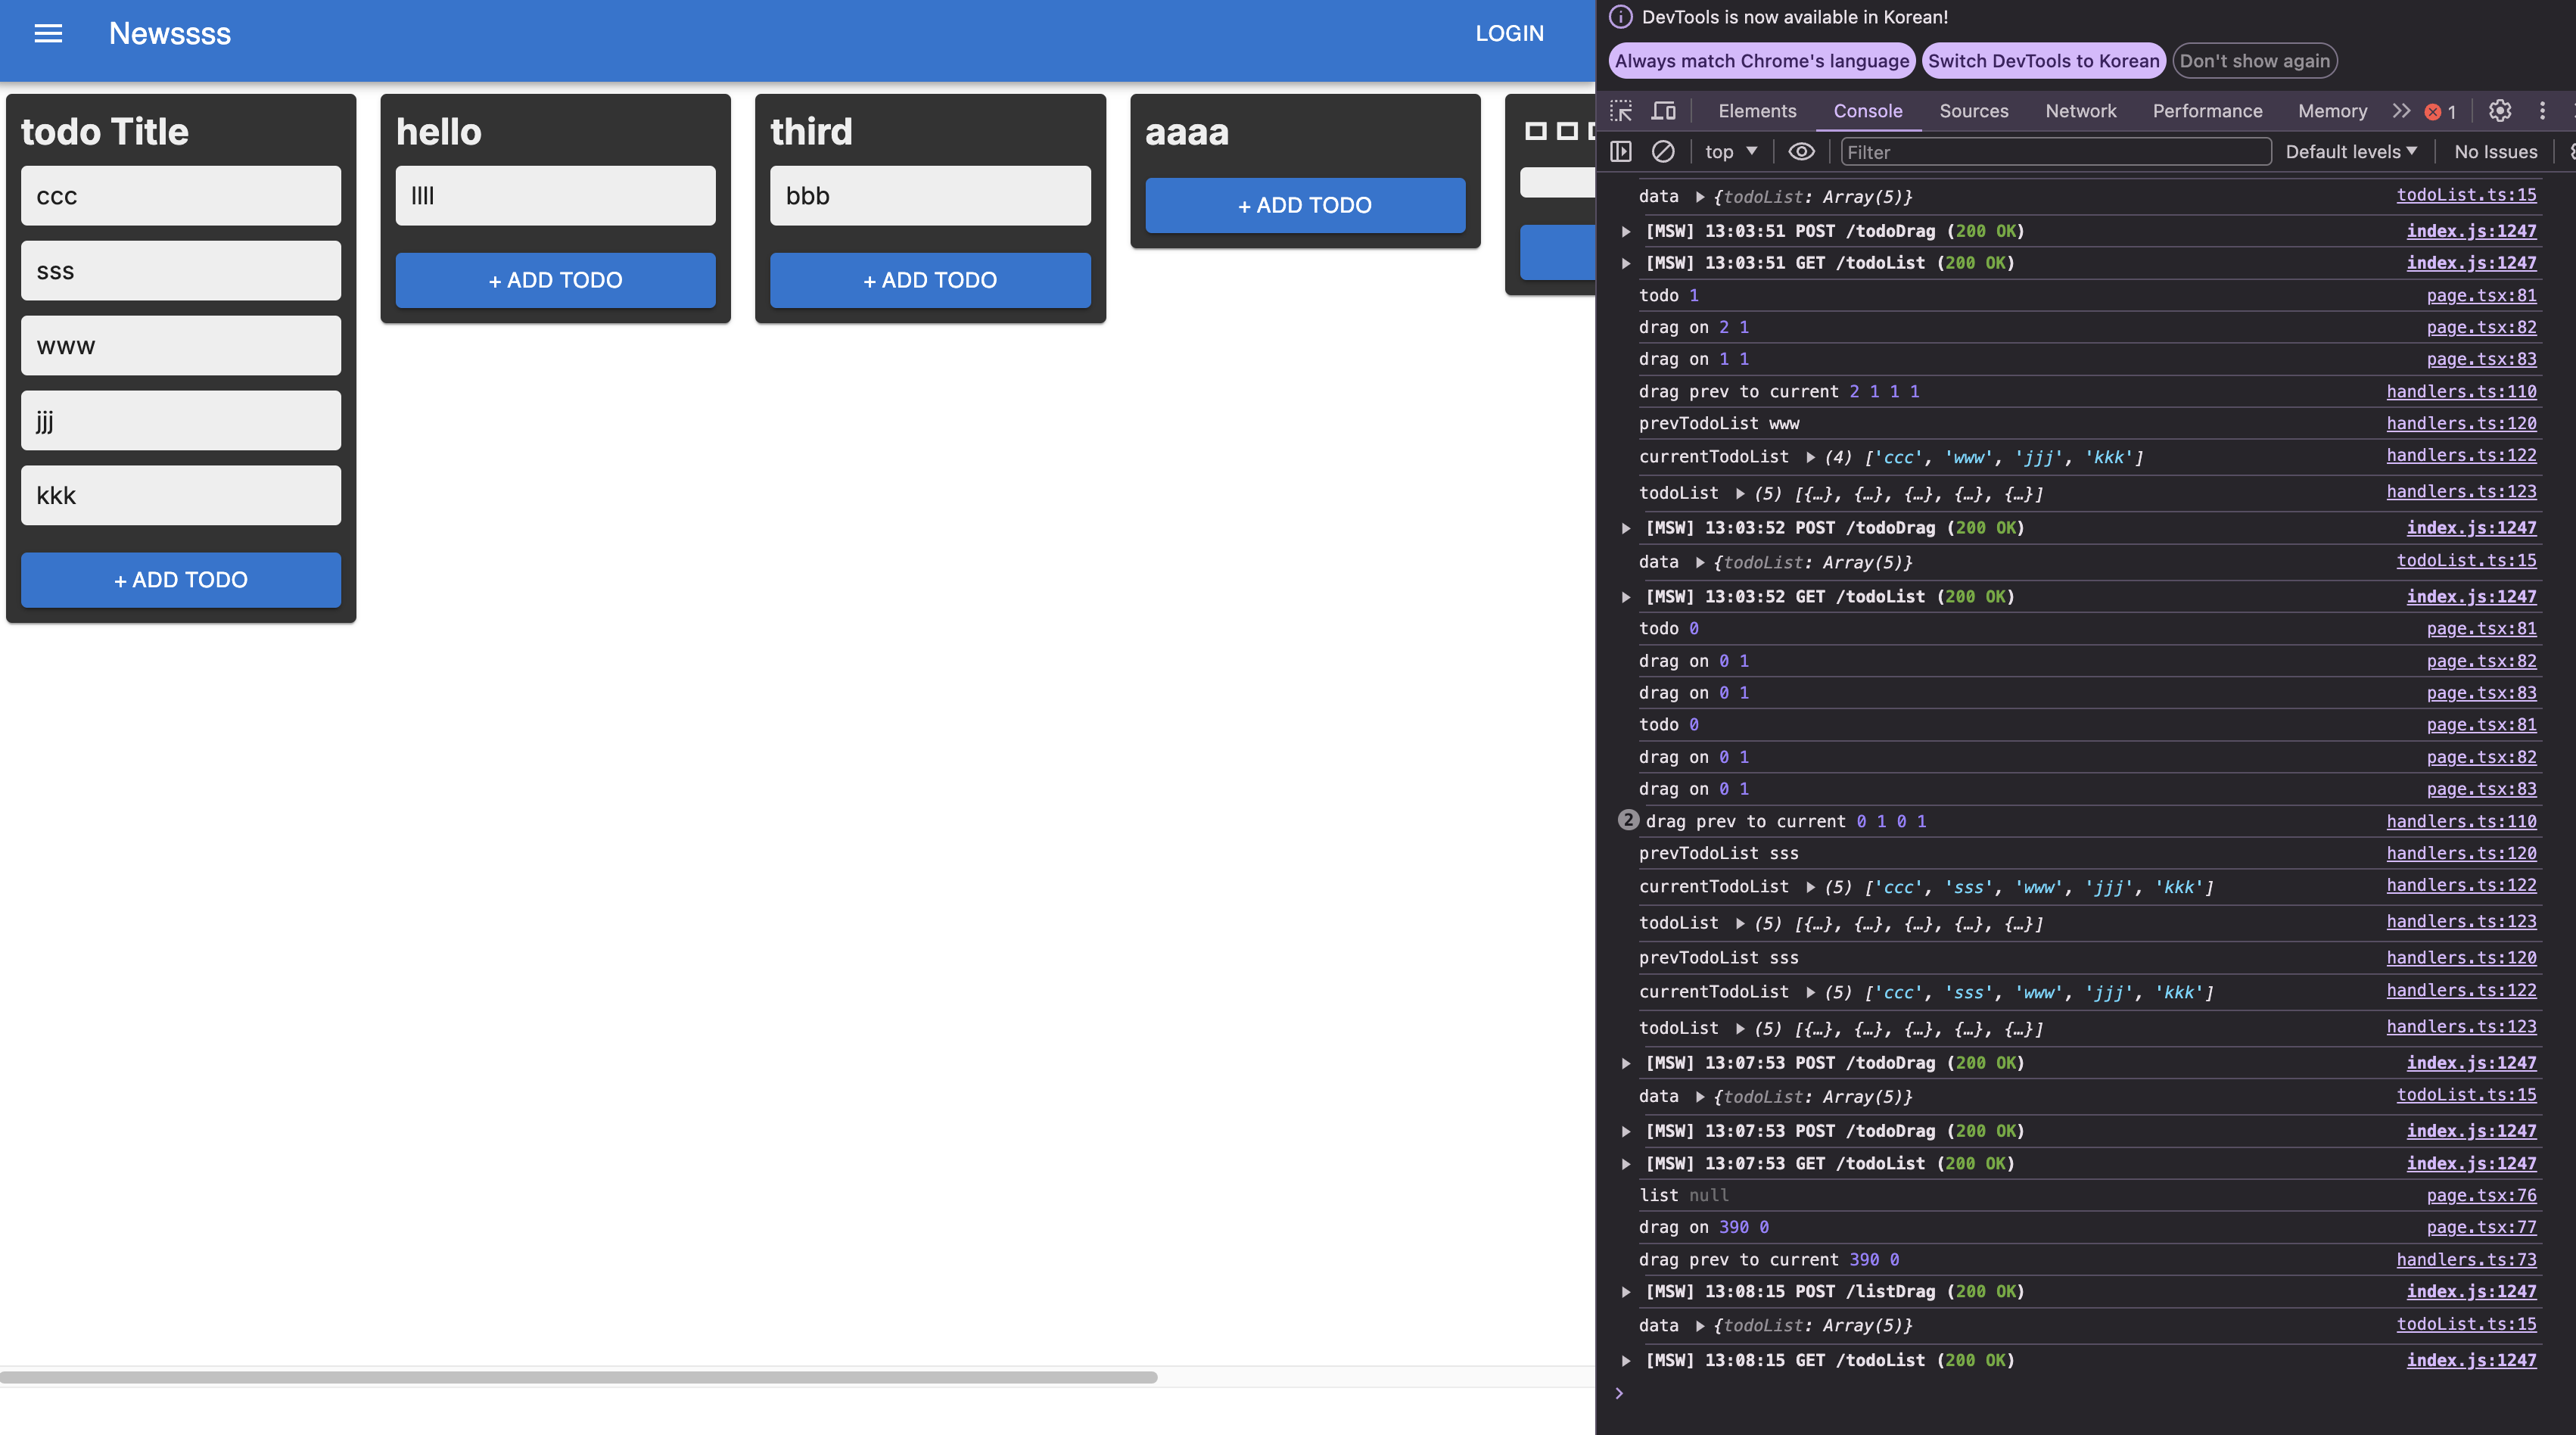2576x1435 pixels.
Task: Toggle live expression eye icon
Action: tap(1801, 152)
